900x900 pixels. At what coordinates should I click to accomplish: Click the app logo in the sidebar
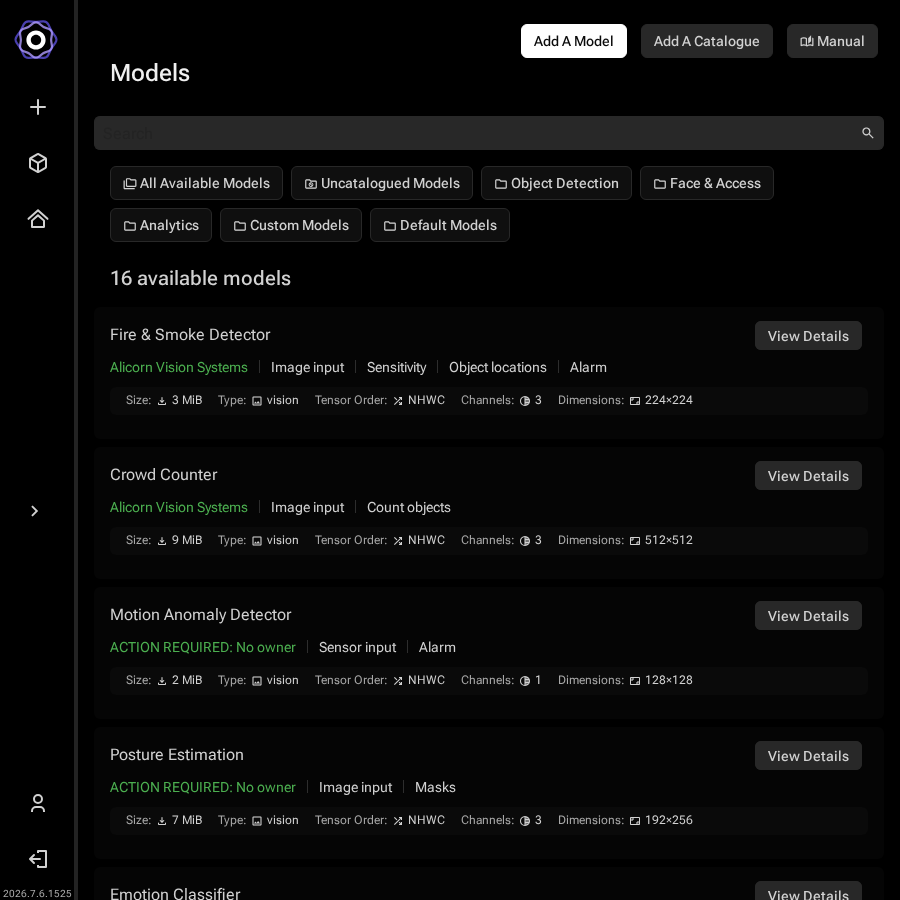point(36,40)
